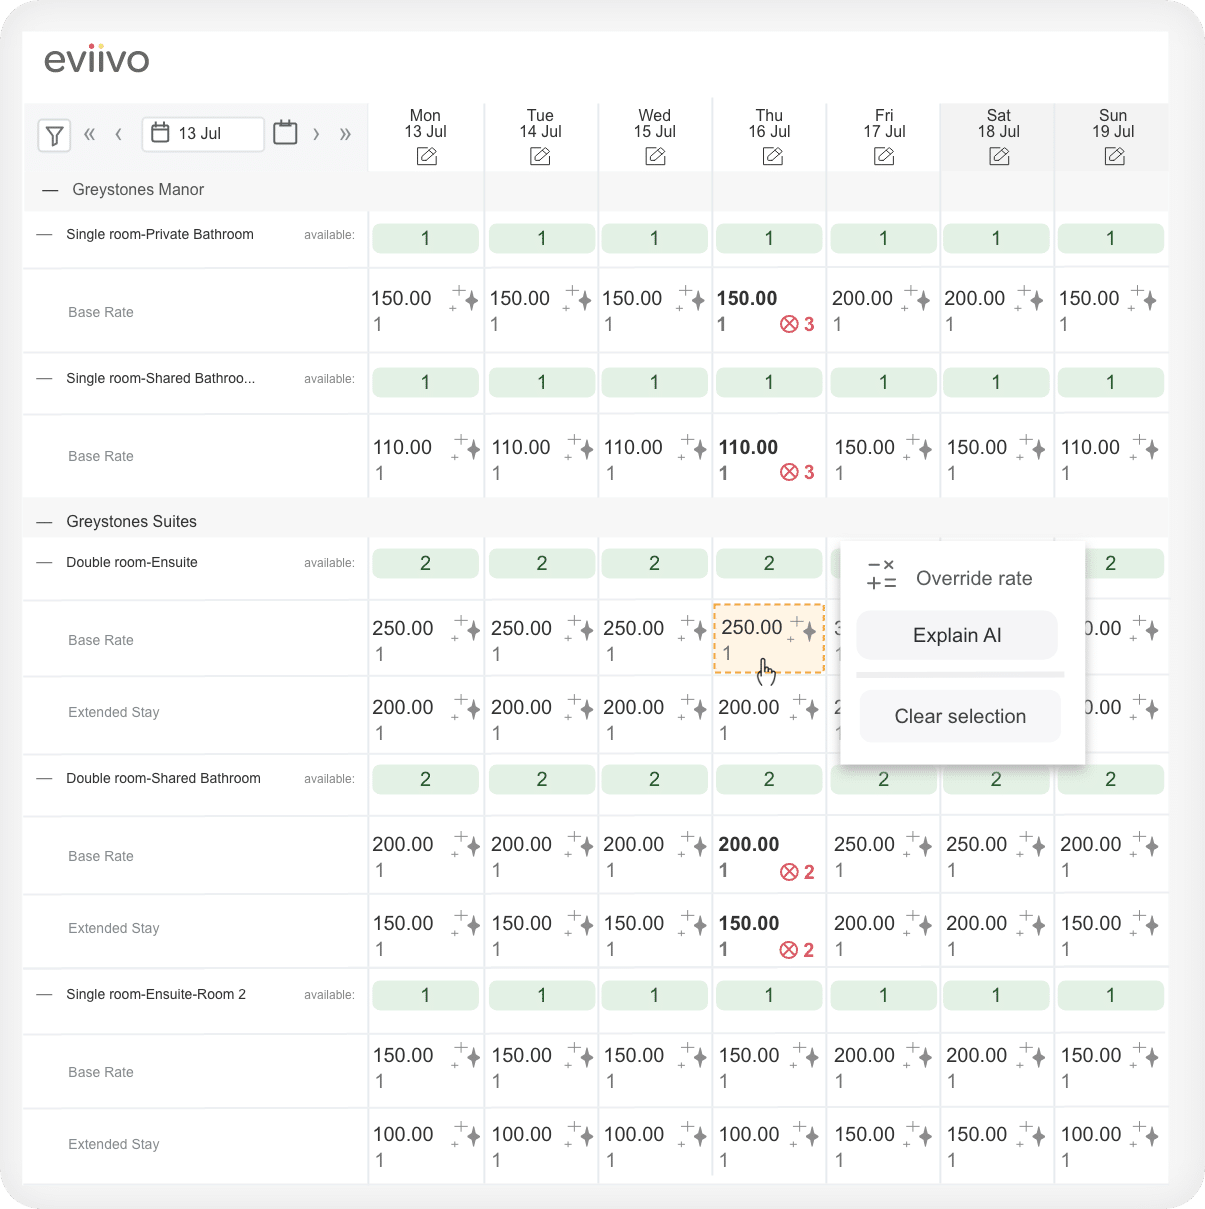
Task: Edit Tue 14 Jul column pencil icon
Action: pyautogui.click(x=540, y=156)
